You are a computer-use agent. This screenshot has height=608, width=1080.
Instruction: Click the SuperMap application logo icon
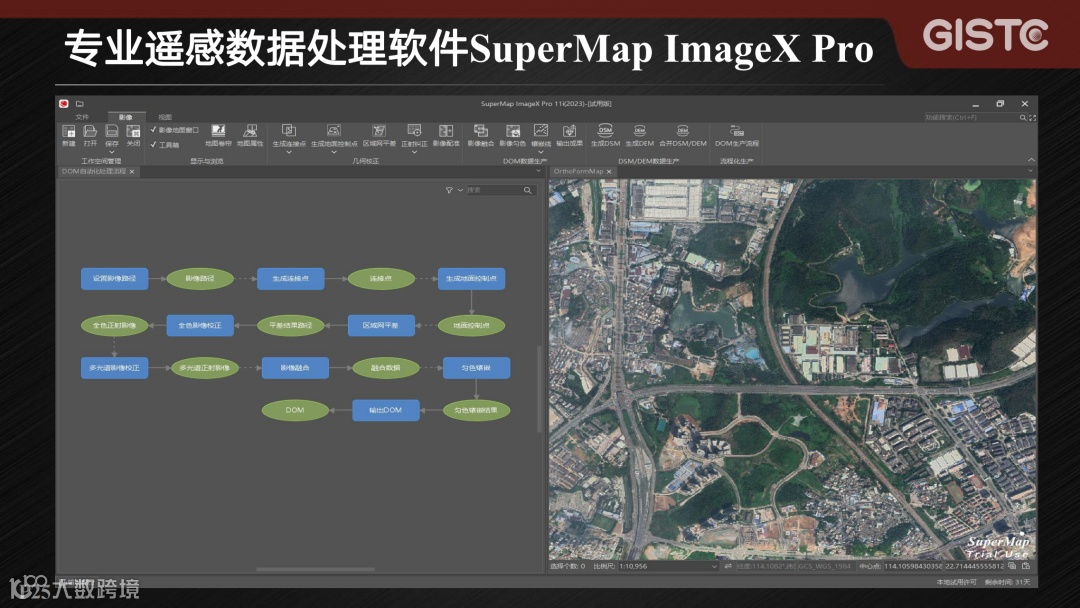64,104
